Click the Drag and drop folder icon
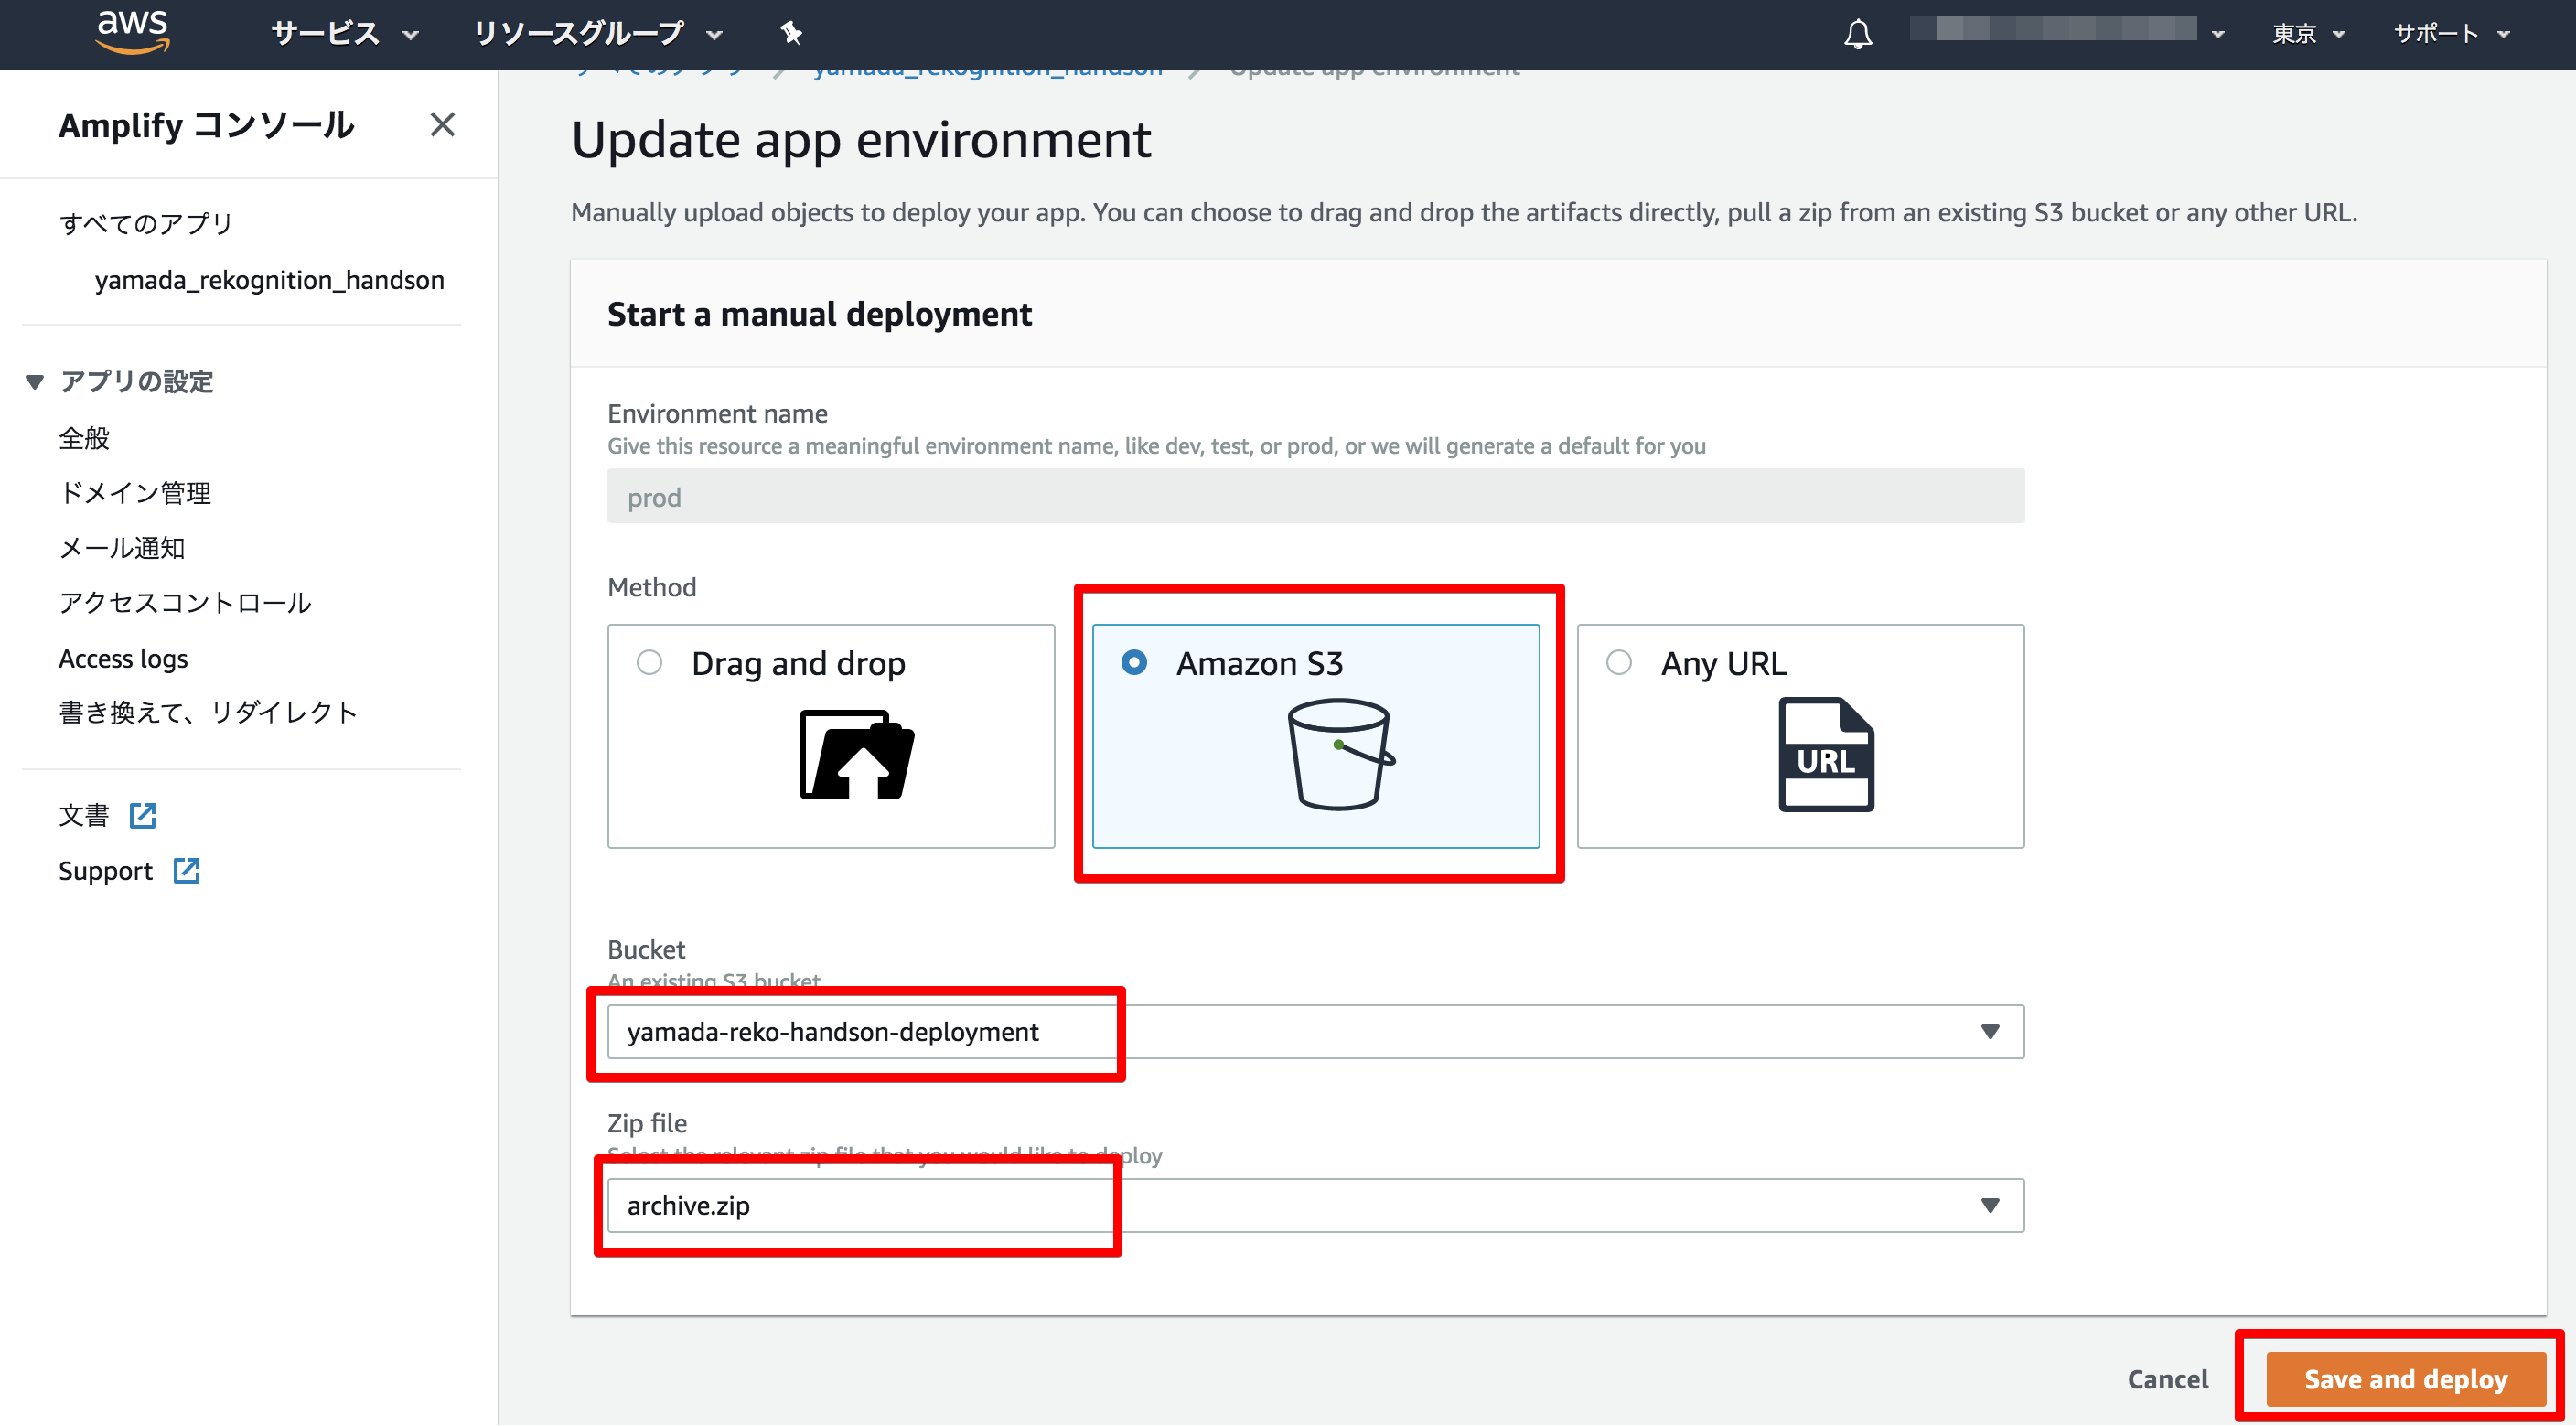The height and width of the screenshot is (1426, 2576). point(856,755)
